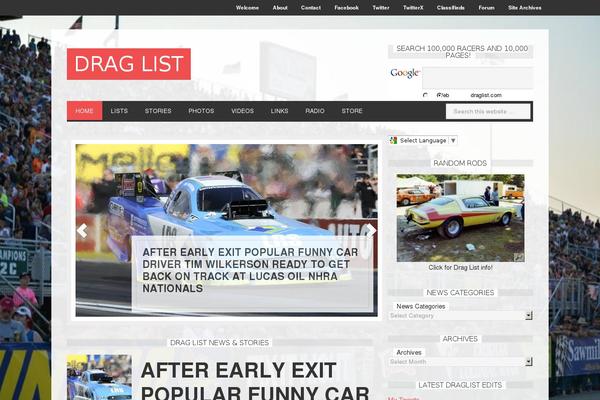Click the Welcome link in top bar
Viewport: 600px width, 400px height.
[247, 8]
